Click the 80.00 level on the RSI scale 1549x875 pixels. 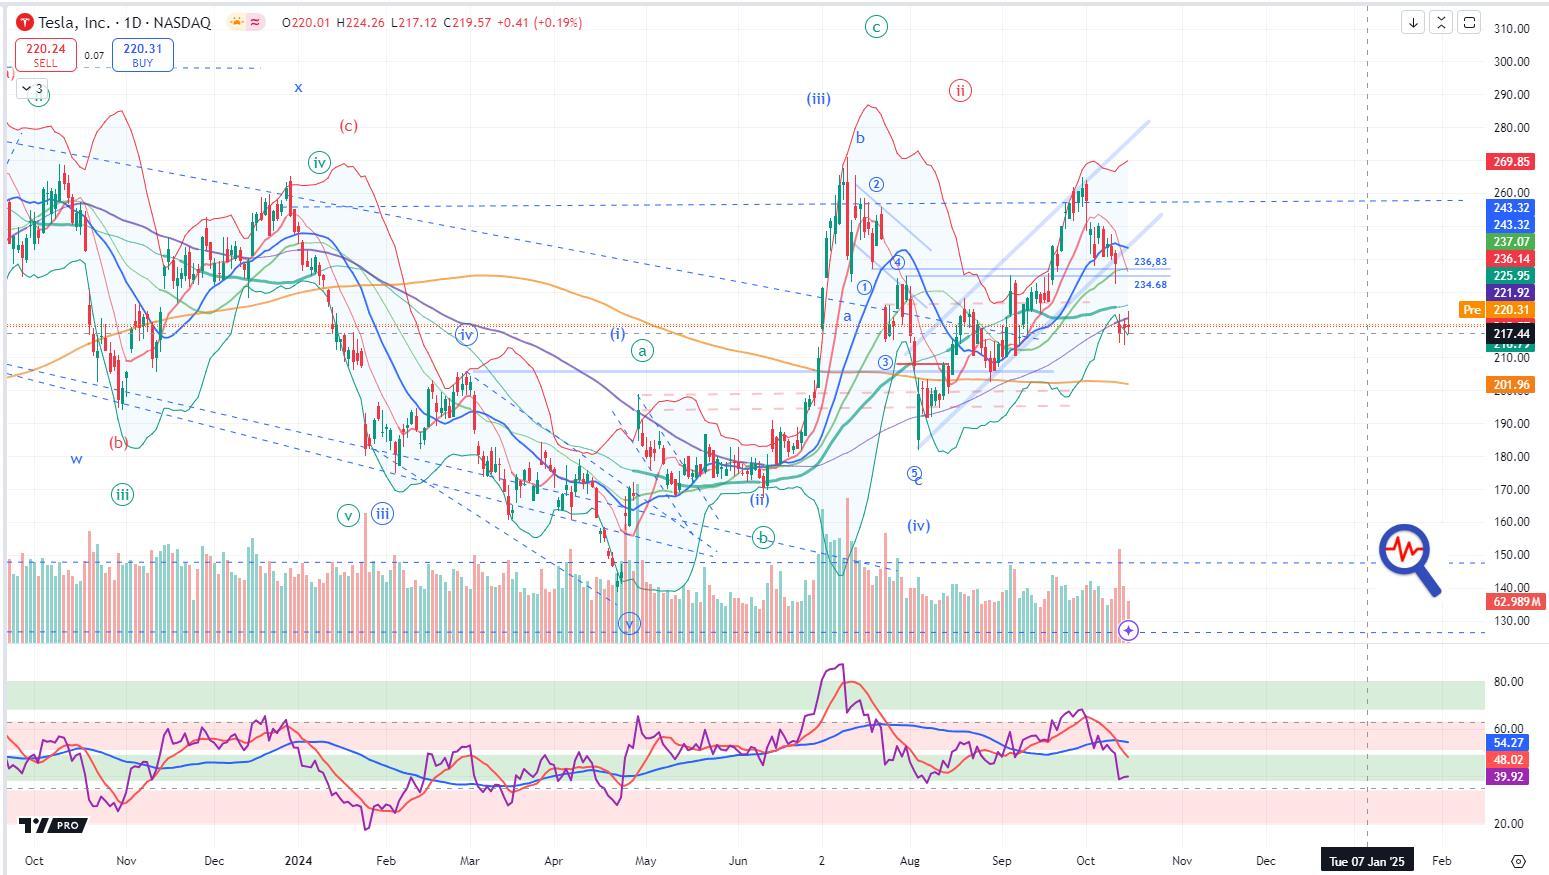1510,682
